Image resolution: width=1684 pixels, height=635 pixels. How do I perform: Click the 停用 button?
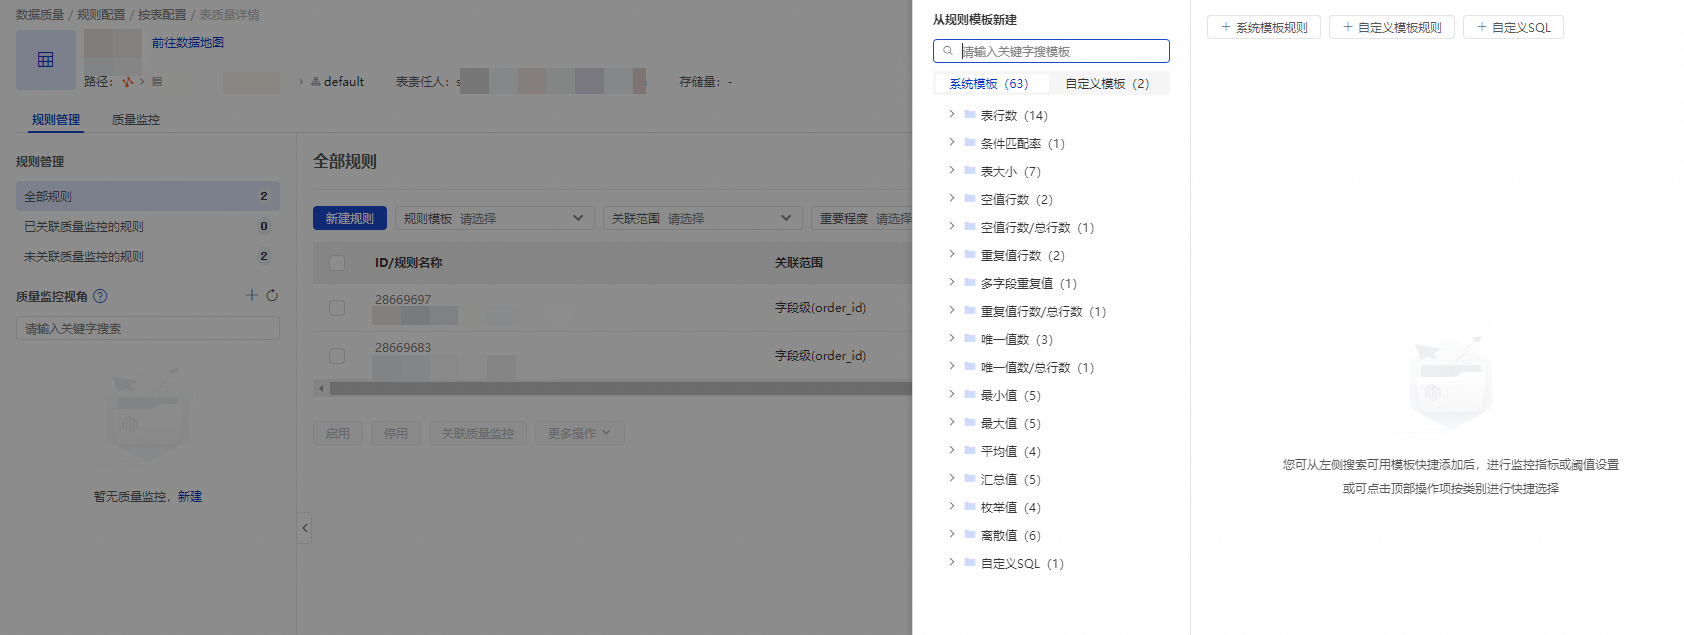396,433
